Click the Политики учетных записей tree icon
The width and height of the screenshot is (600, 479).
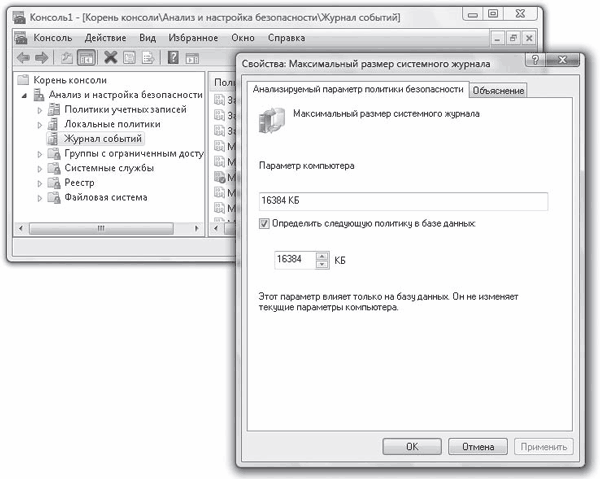pyautogui.click(x=54, y=109)
